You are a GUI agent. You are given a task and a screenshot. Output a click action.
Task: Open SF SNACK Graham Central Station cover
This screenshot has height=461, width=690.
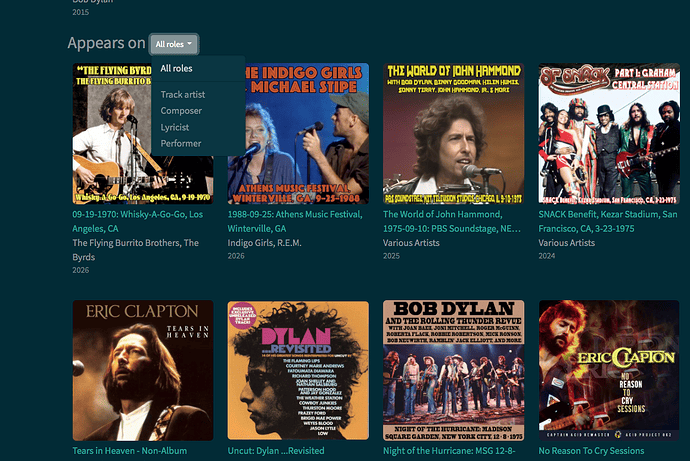[x=609, y=133]
